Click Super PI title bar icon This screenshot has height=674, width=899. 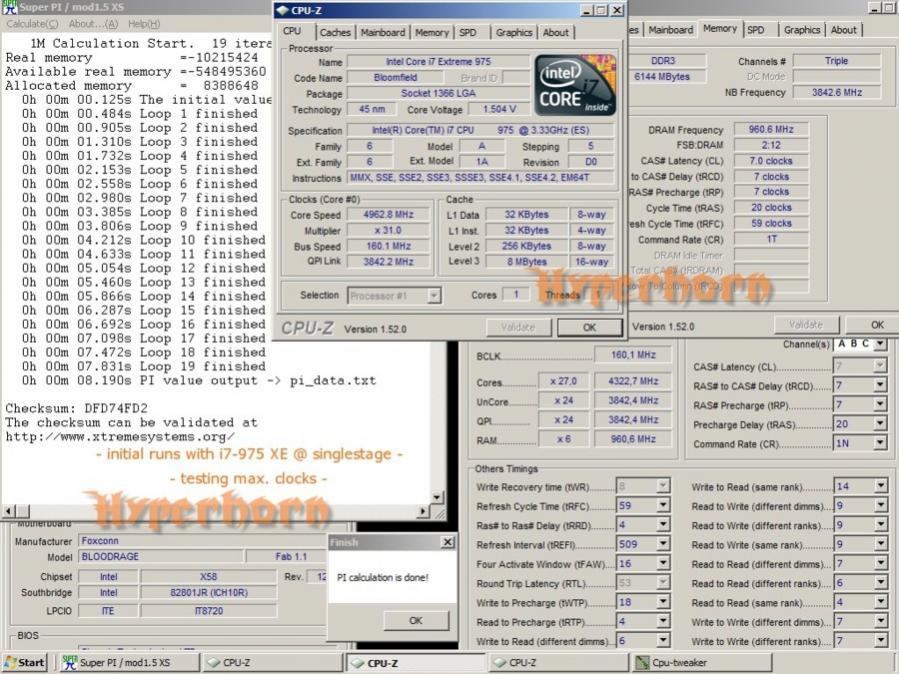pos(9,7)
